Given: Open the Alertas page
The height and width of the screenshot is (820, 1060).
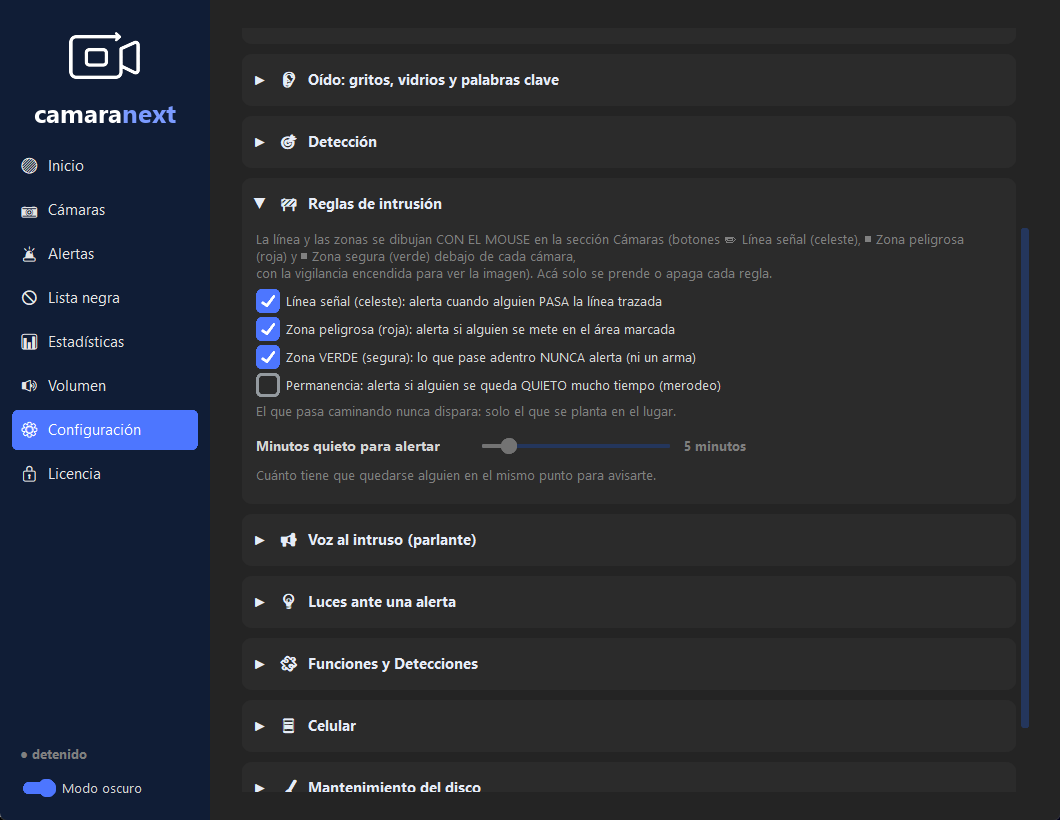Looking at the screenshot, I should pos(105,254).
